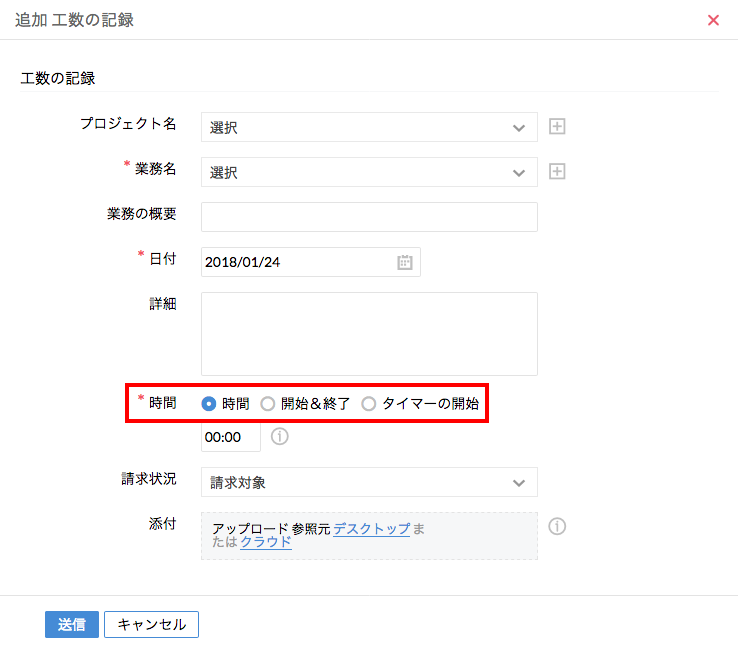The image size is (738, 652).
Task: Expand the 業務名 selection dropdown
Action: pos(369,172)
